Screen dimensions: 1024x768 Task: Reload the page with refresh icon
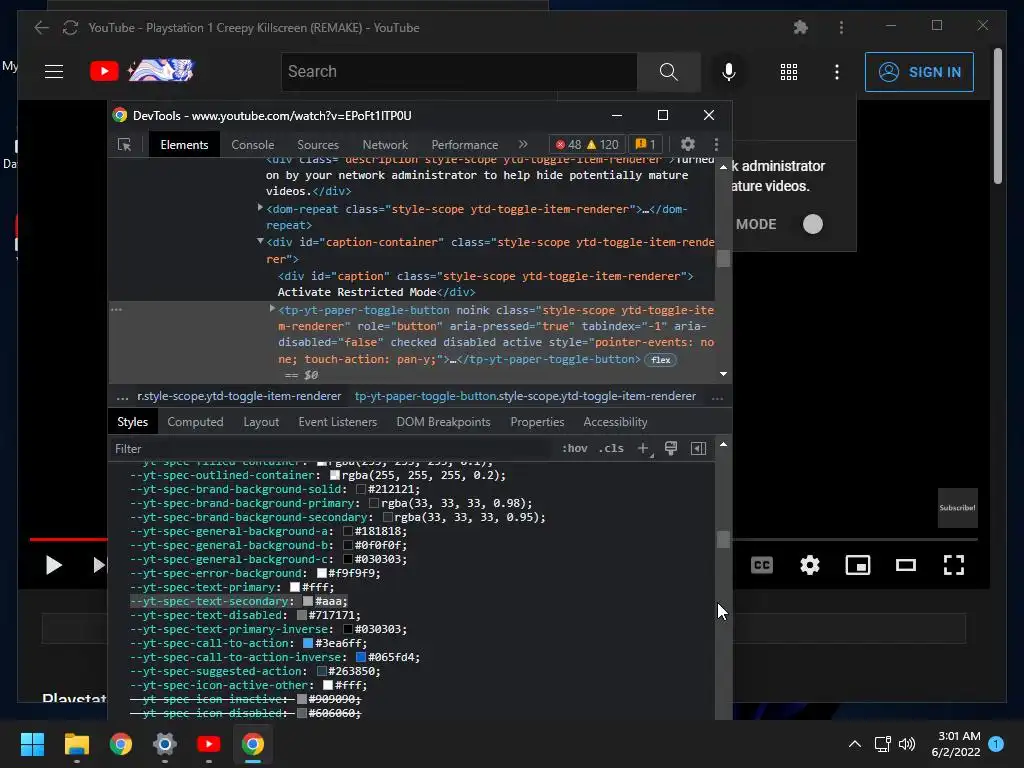70,27
